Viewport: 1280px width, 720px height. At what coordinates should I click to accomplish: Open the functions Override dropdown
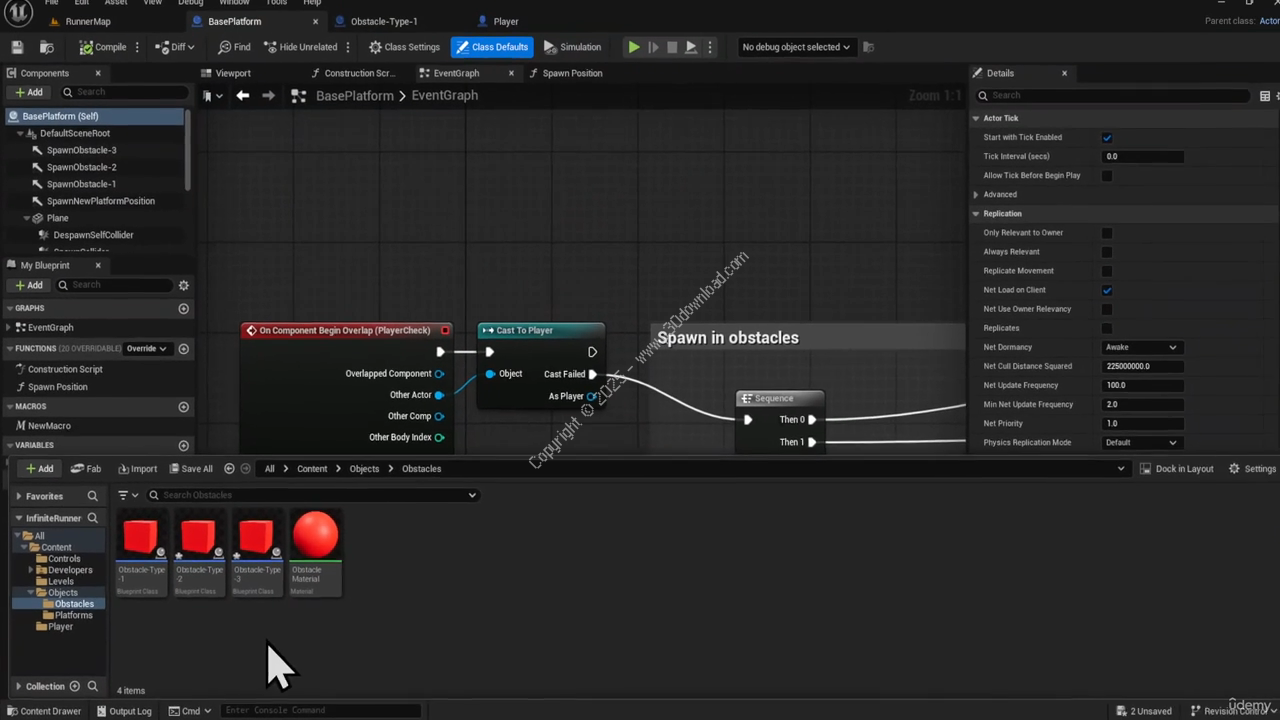pos(146,349)
